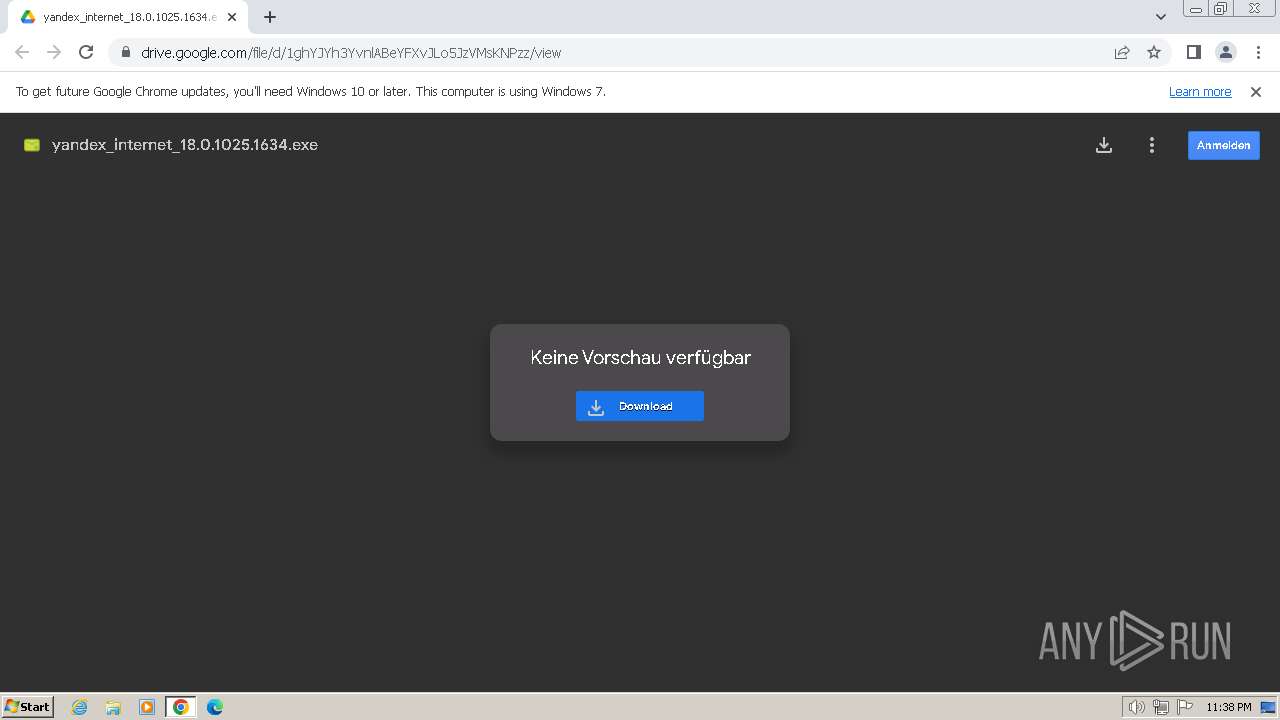The image size is (1280, 720).
Task: Click the Chrome back navigation arrow
Action: click(x=22, y=53)
